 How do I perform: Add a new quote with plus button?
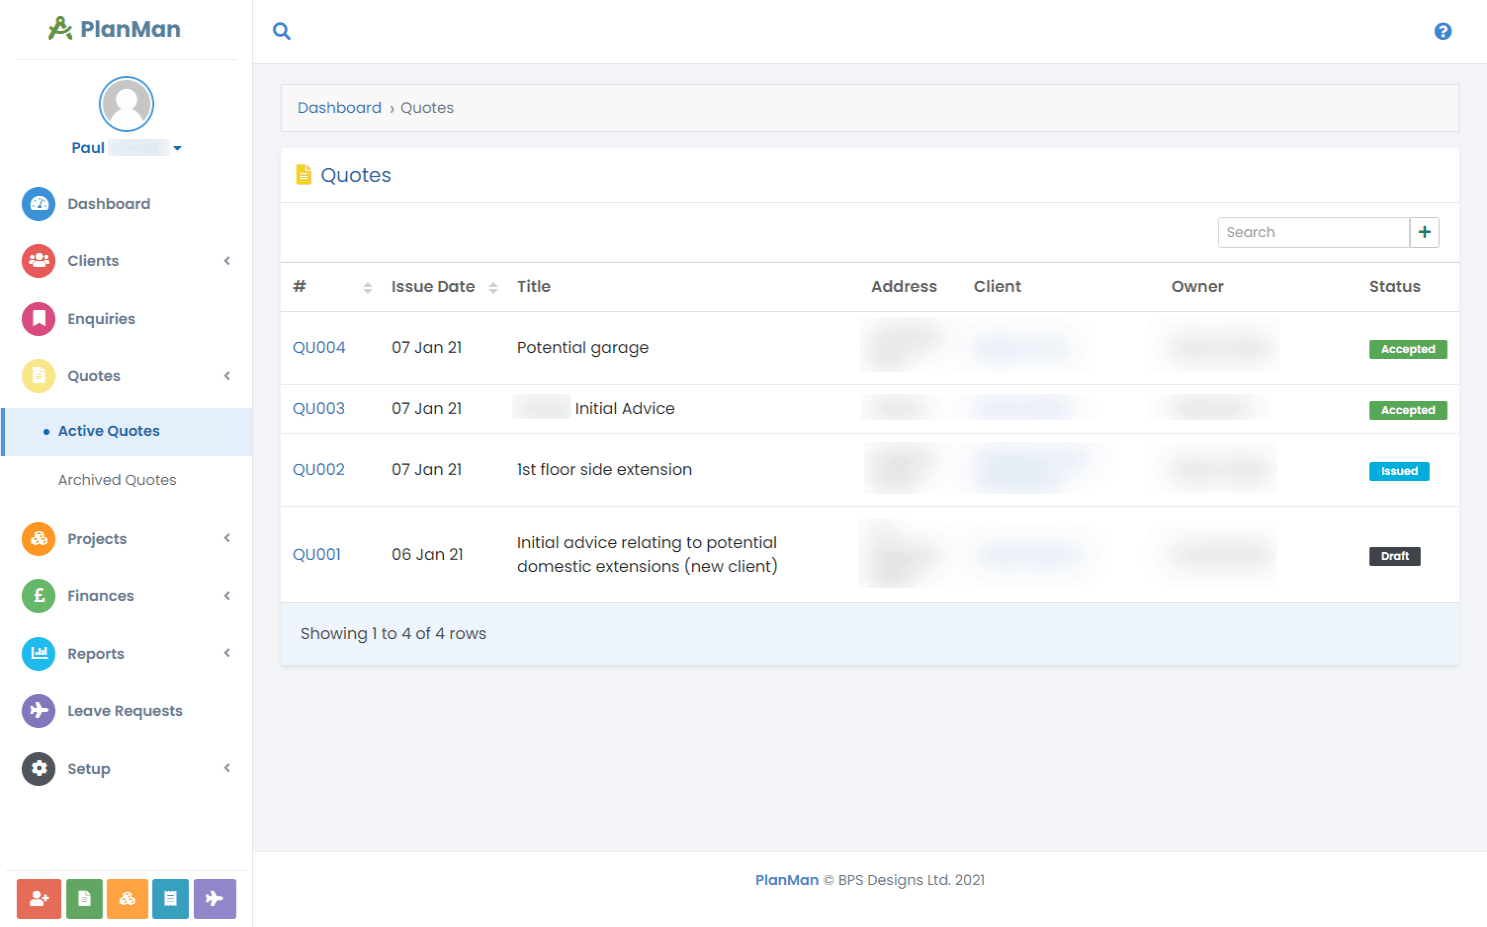point(1425,232)
